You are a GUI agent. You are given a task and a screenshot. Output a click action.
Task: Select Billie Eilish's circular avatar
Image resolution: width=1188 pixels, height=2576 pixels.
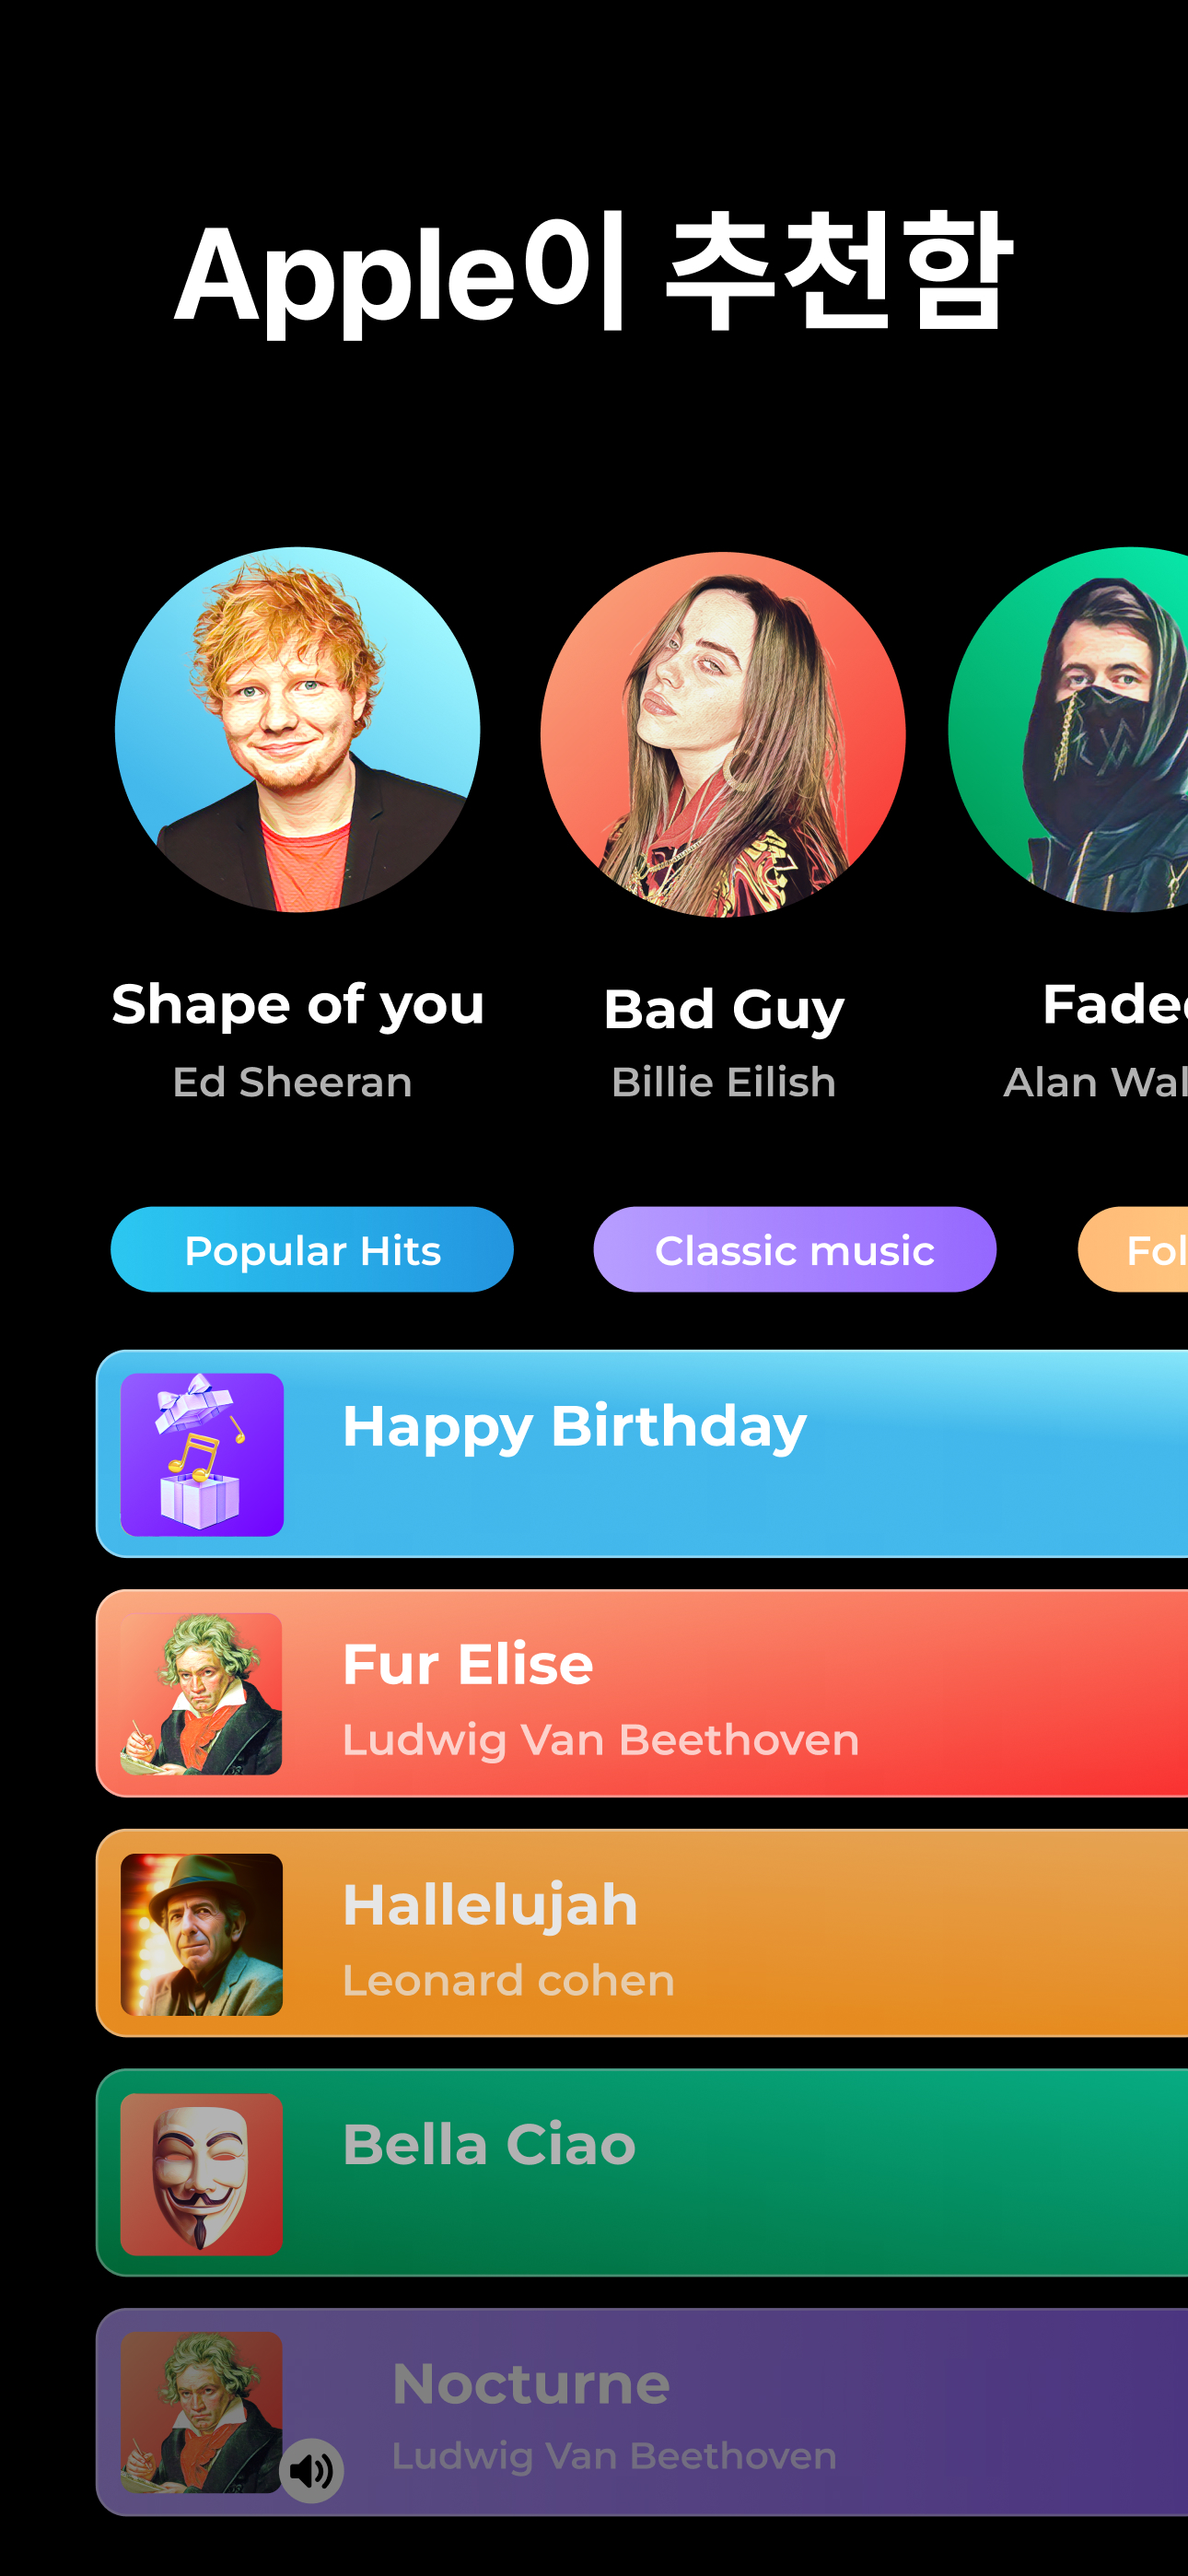tap(723, 734)
